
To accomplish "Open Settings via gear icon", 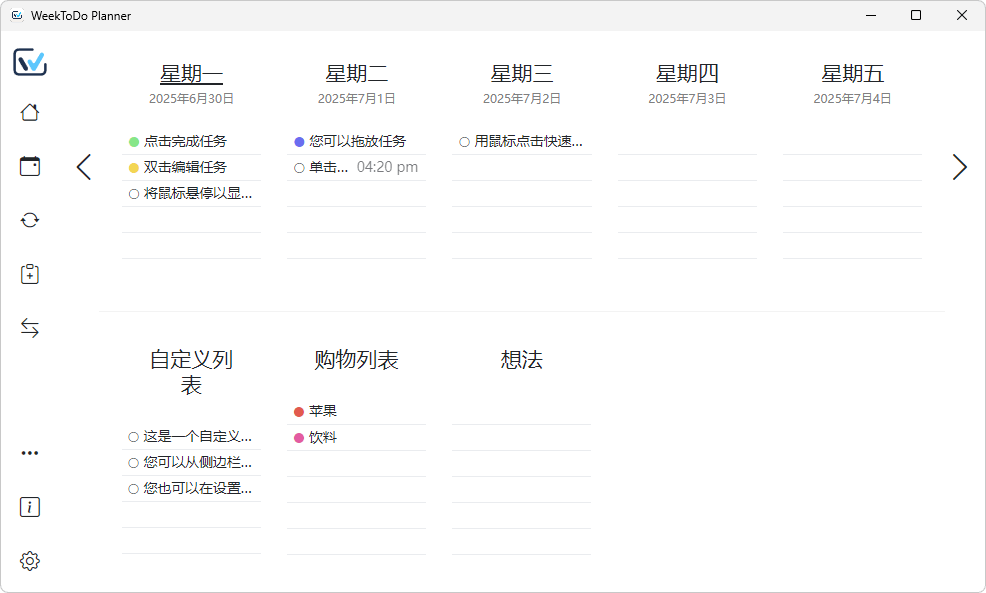I will tap(30, 561).
